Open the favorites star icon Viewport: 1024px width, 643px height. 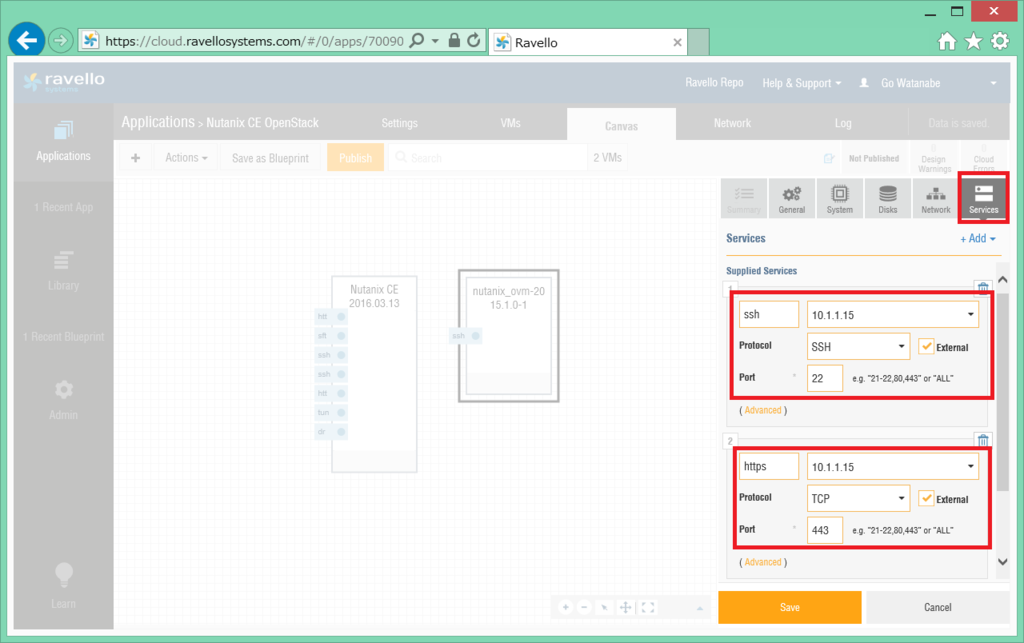coord(973,42)
